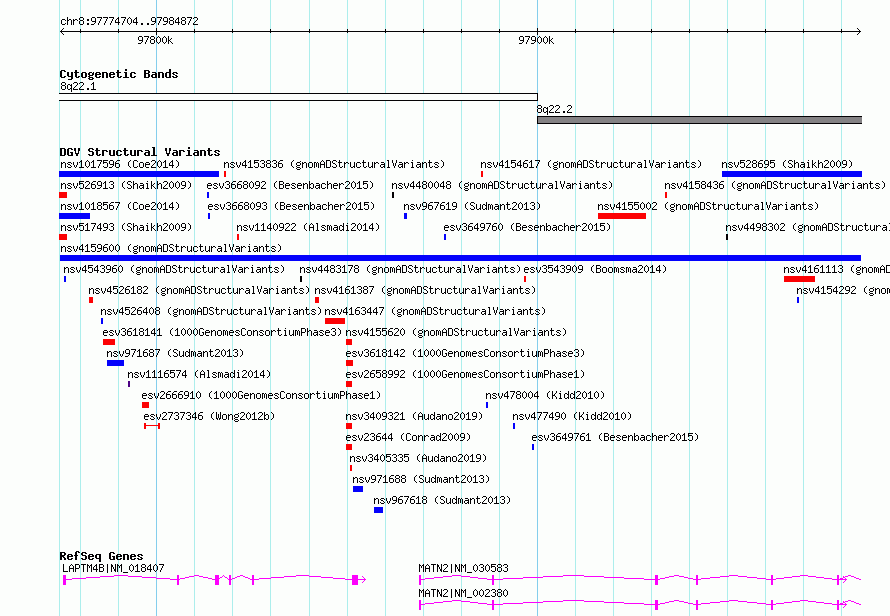Image resolution: width=890 pixels, height=616 pixels.
Task: Click nsv4158436 gnomAD variant label
Action: point(775,185)
